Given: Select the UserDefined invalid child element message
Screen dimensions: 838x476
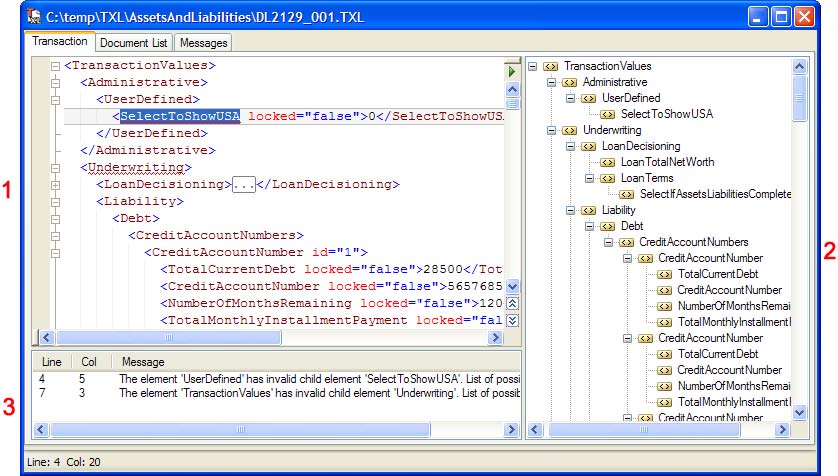Looking at the screenshot, I should point(276,379).
